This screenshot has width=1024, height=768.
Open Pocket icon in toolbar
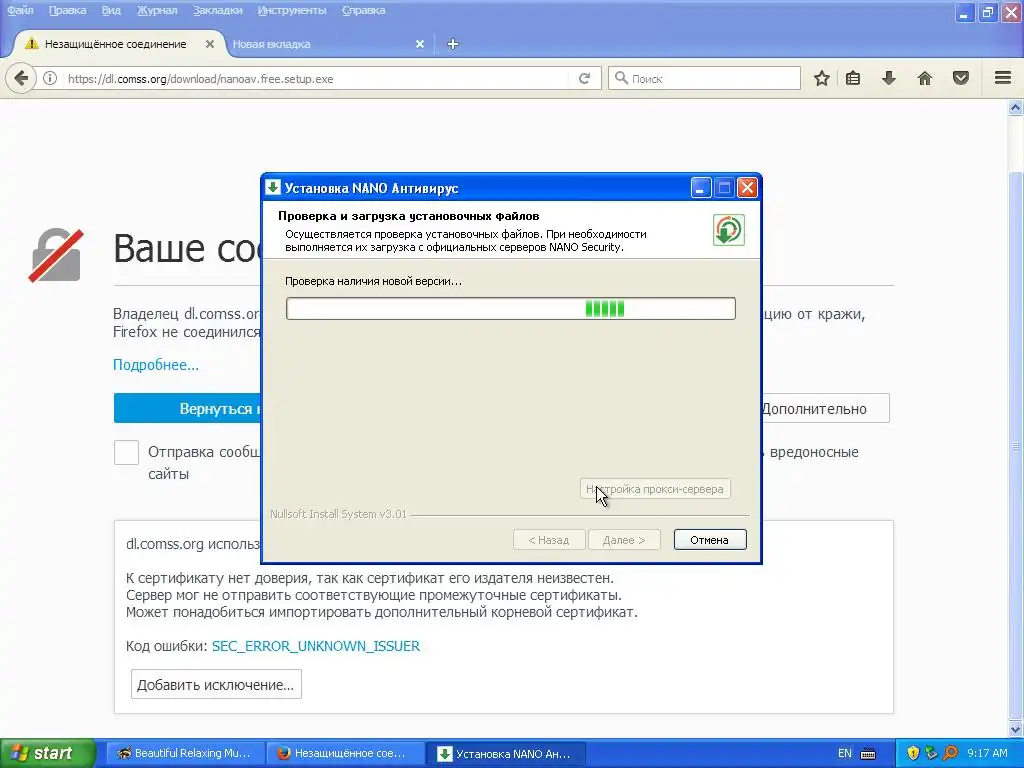(961, 78)
